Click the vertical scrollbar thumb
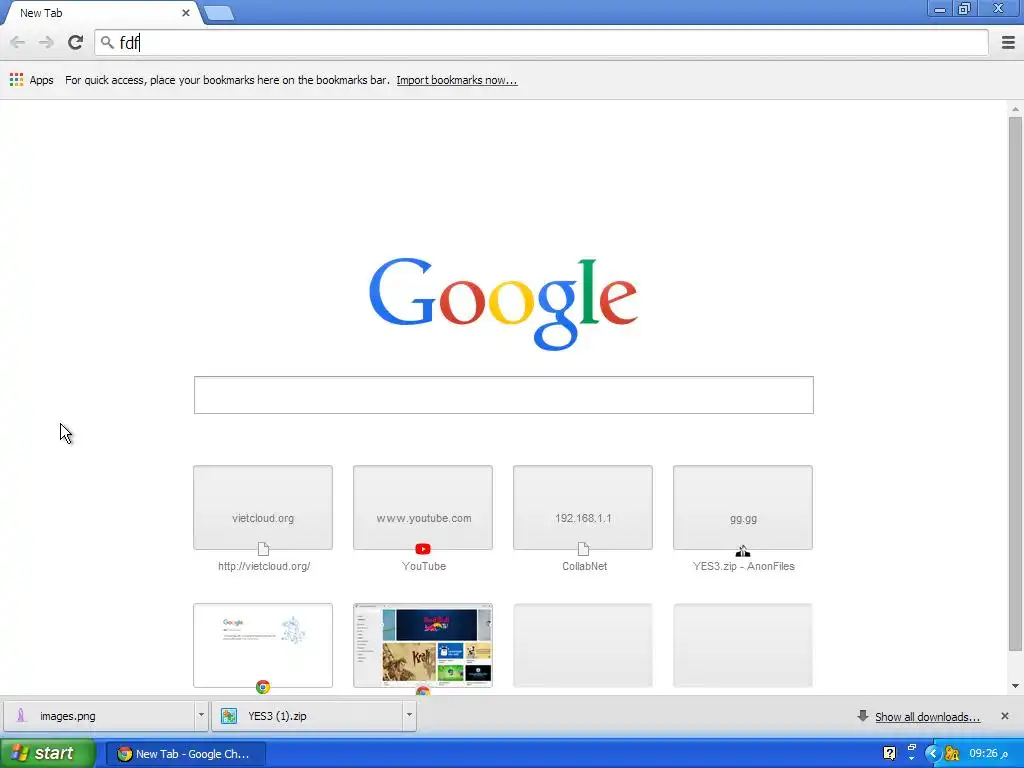 [1015, 384]
